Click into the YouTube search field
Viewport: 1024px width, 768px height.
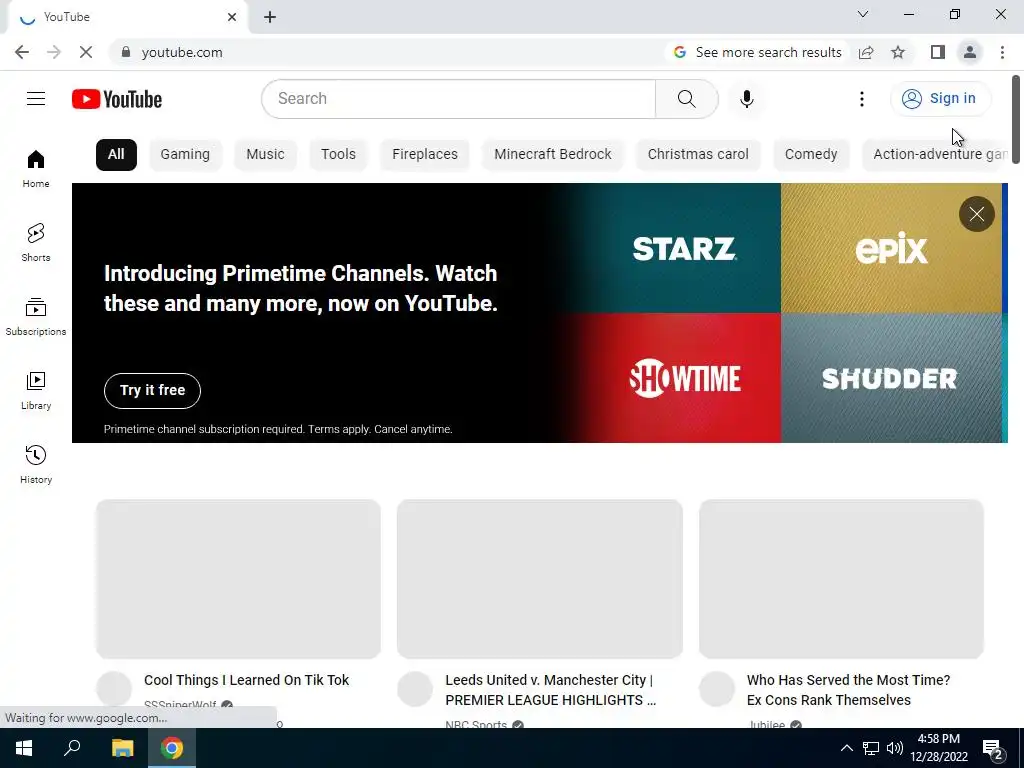point(458,99)
